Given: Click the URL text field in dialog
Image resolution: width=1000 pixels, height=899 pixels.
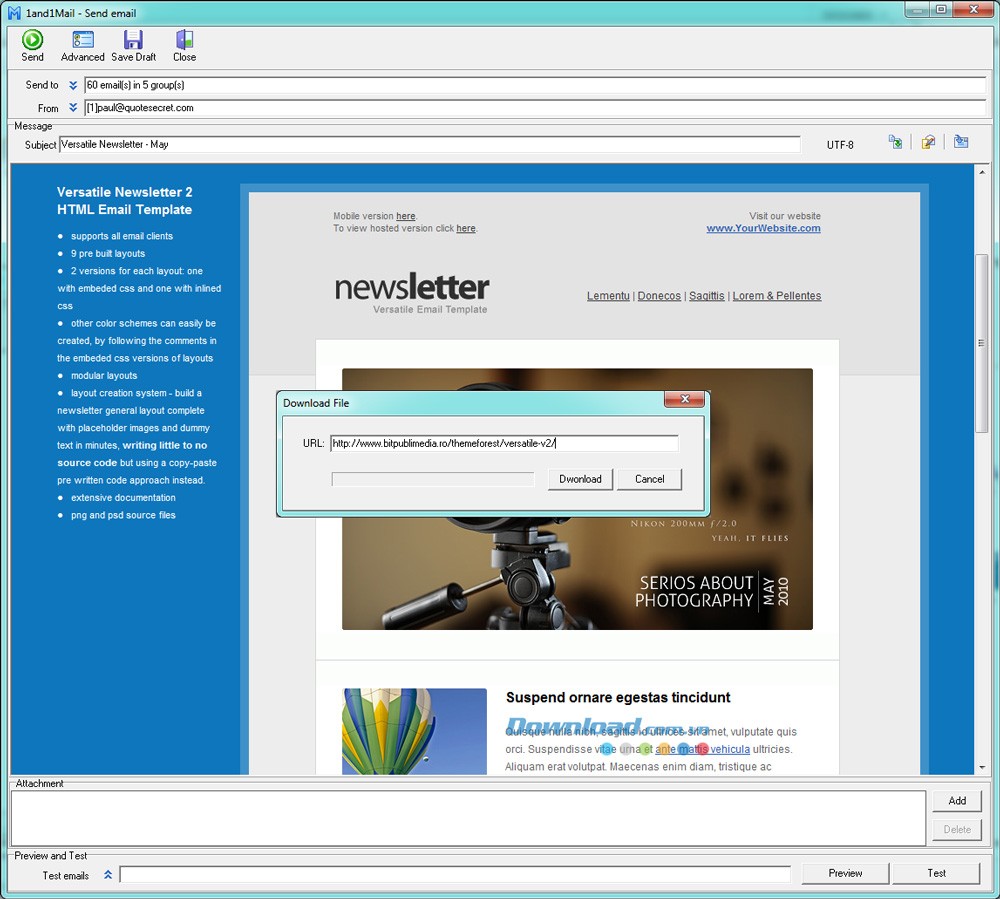Looking at the screenshot, I should click(x=504, y=443).
